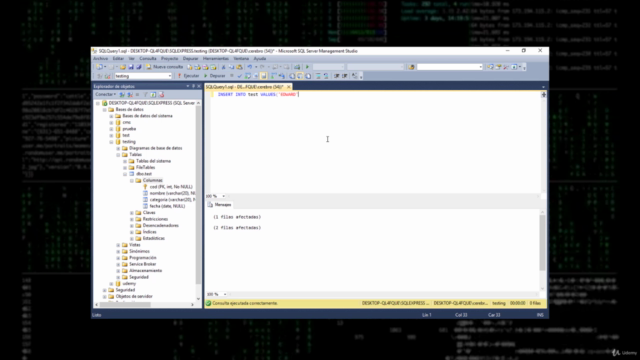Switch output to Results to Grid
The width and height of the screenshot is (640, 360).
300,76
